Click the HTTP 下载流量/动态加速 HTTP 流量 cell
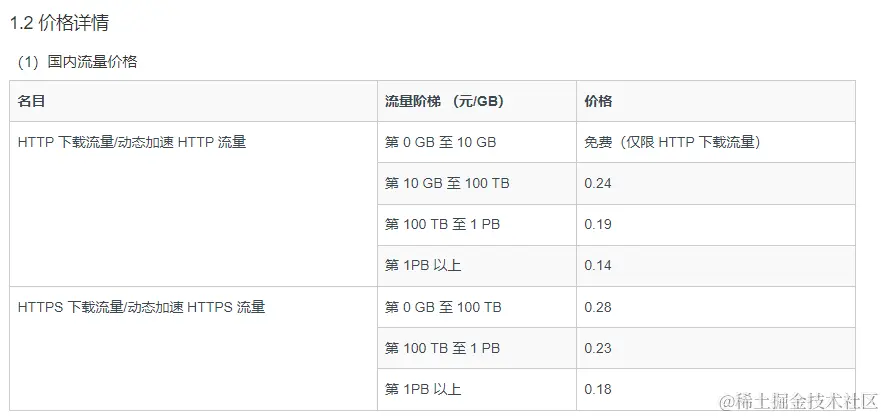The image size is (885, 418). pyautogui.click(x=194, y=204)
